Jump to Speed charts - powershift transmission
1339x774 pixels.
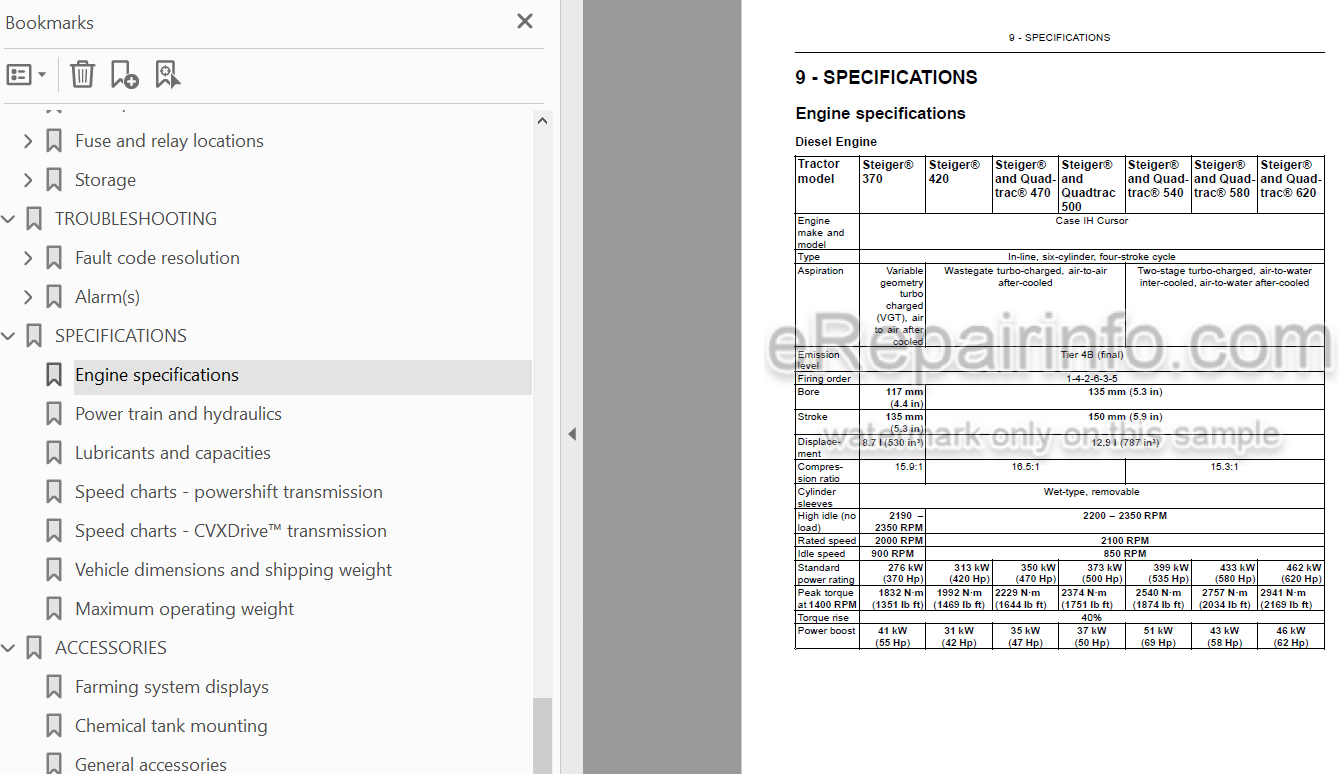pos(229,492)
